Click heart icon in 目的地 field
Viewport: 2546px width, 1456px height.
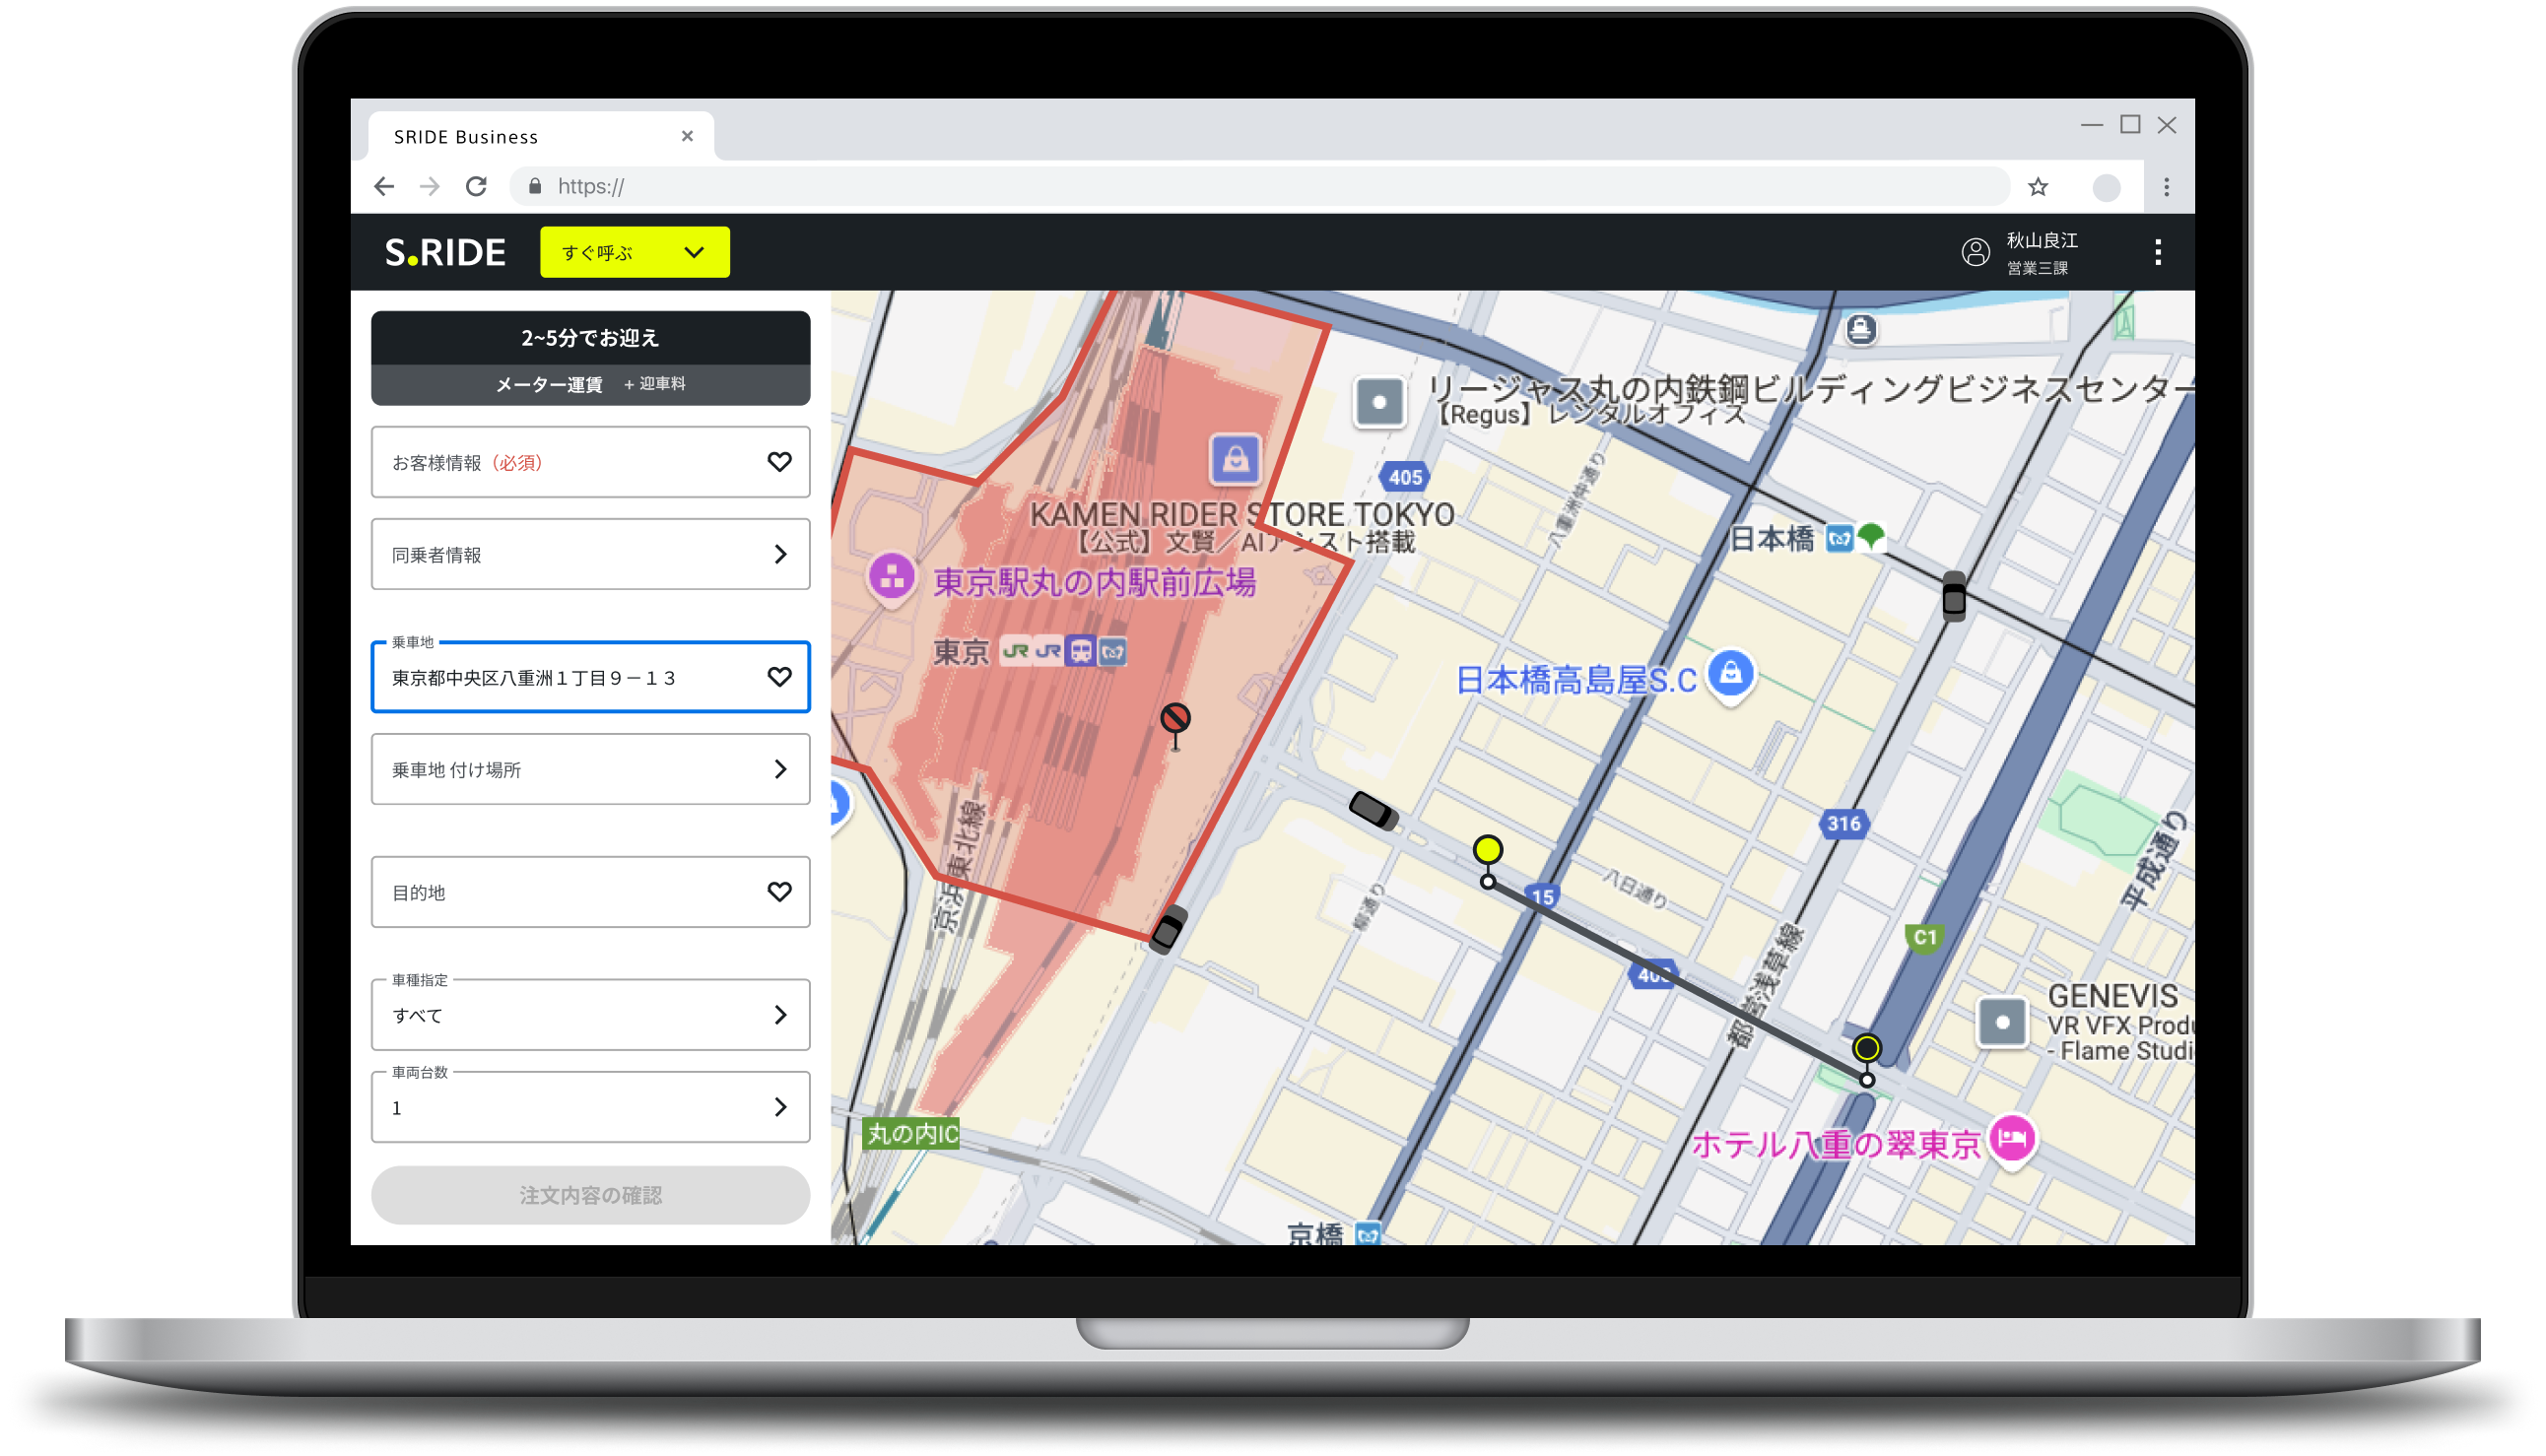(779, 892)
